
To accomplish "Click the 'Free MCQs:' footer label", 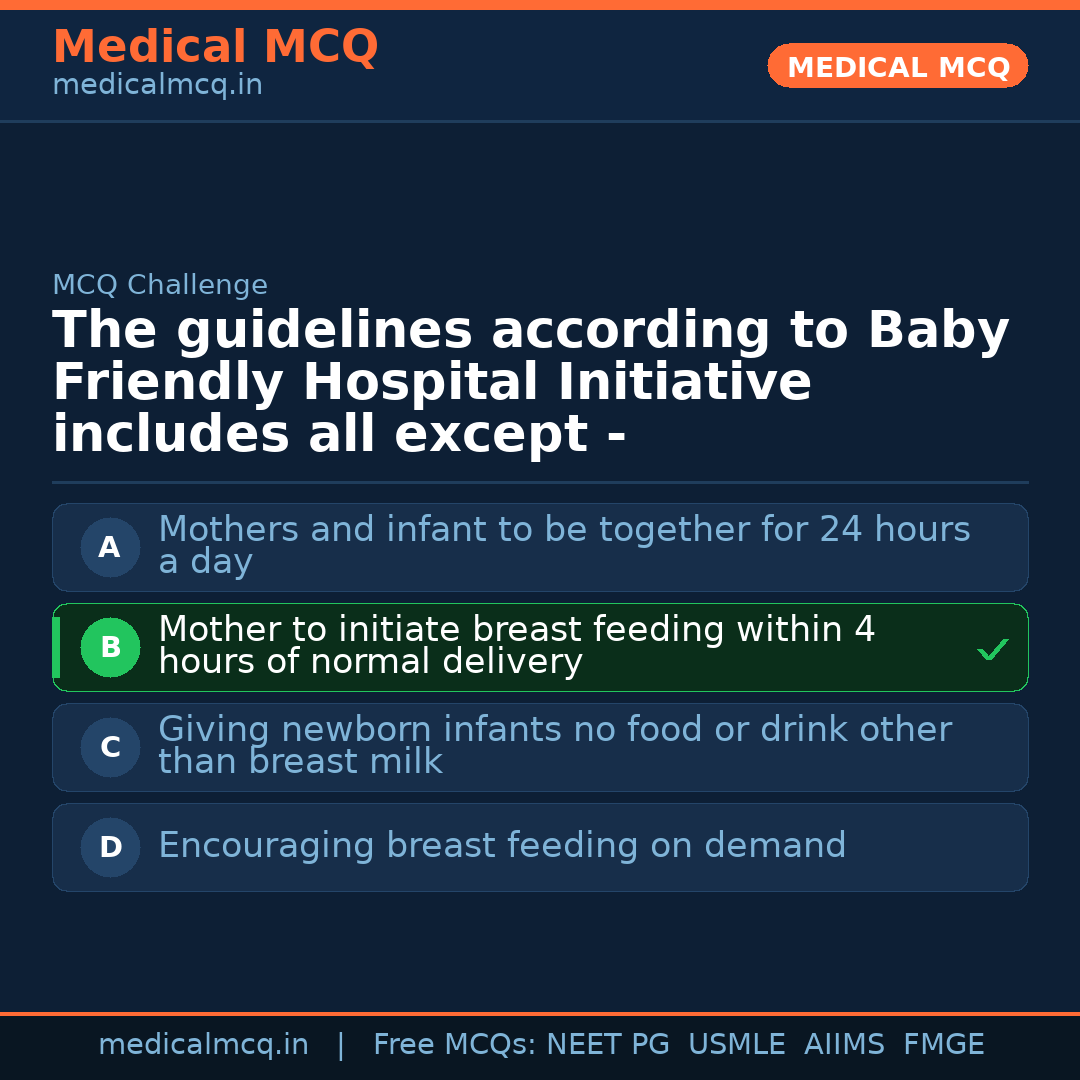I will (x=455, y=1045).
